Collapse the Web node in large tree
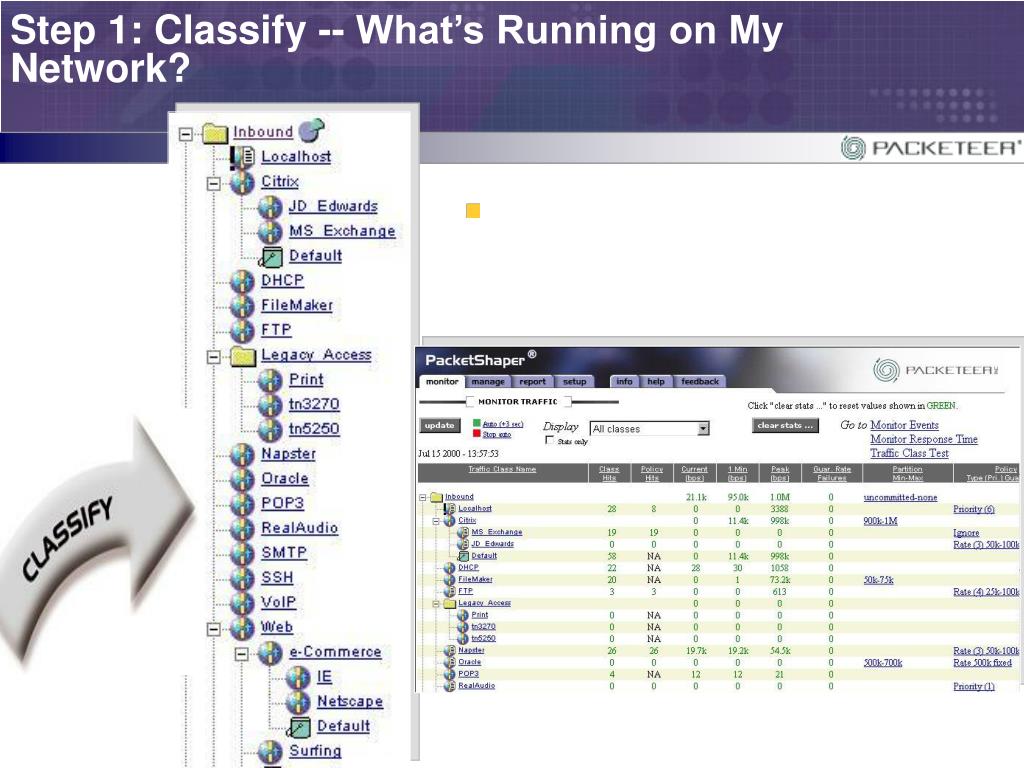1024x768 pixels. click(x=214, y=629)
